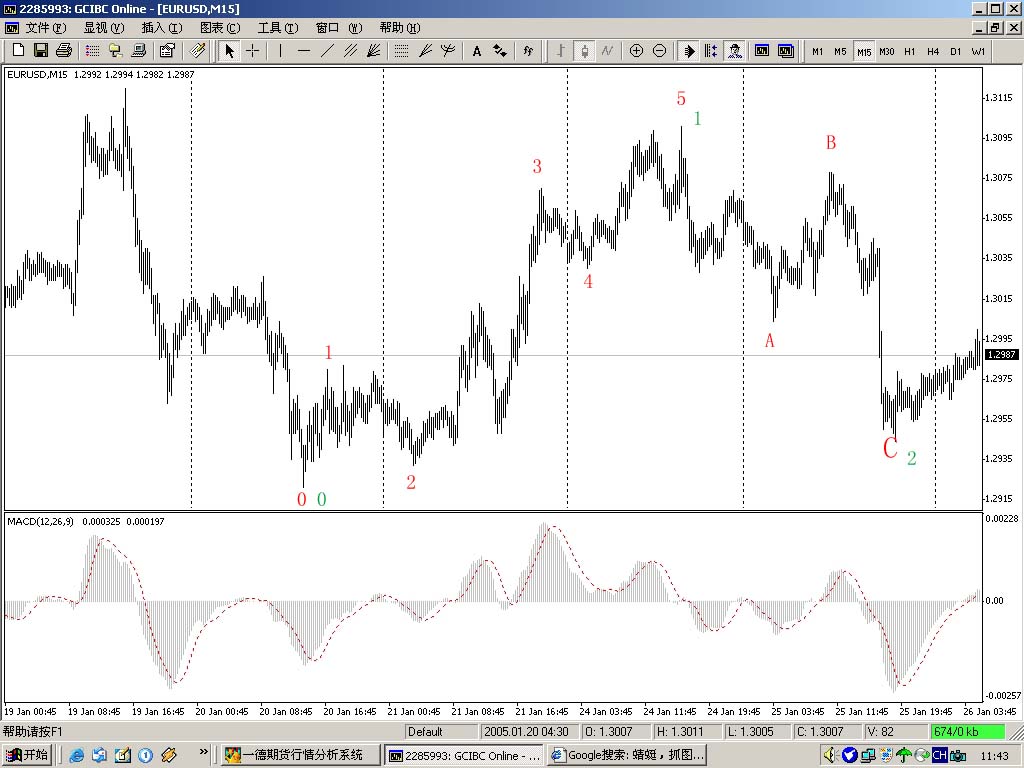Open the 插入(I) menu
The image size is (1024, 768).
(x=161, y=28)
